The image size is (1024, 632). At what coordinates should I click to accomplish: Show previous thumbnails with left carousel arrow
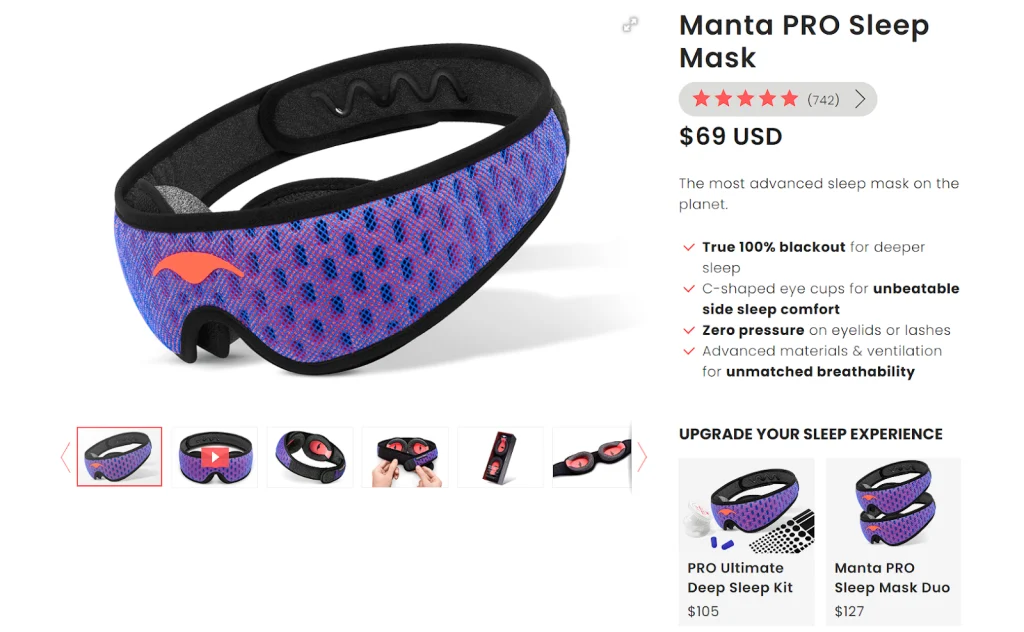(x=65, y=457)
